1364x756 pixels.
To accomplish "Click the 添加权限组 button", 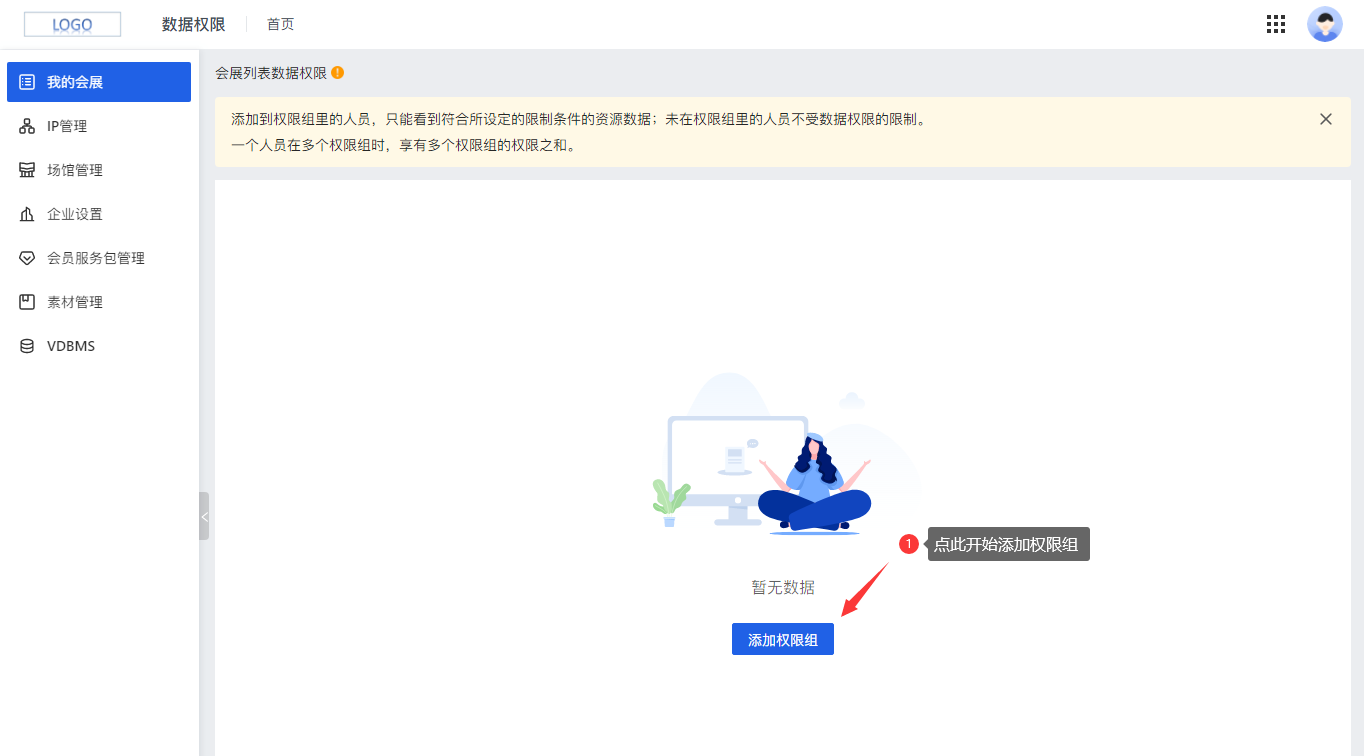I will [782, 639].
